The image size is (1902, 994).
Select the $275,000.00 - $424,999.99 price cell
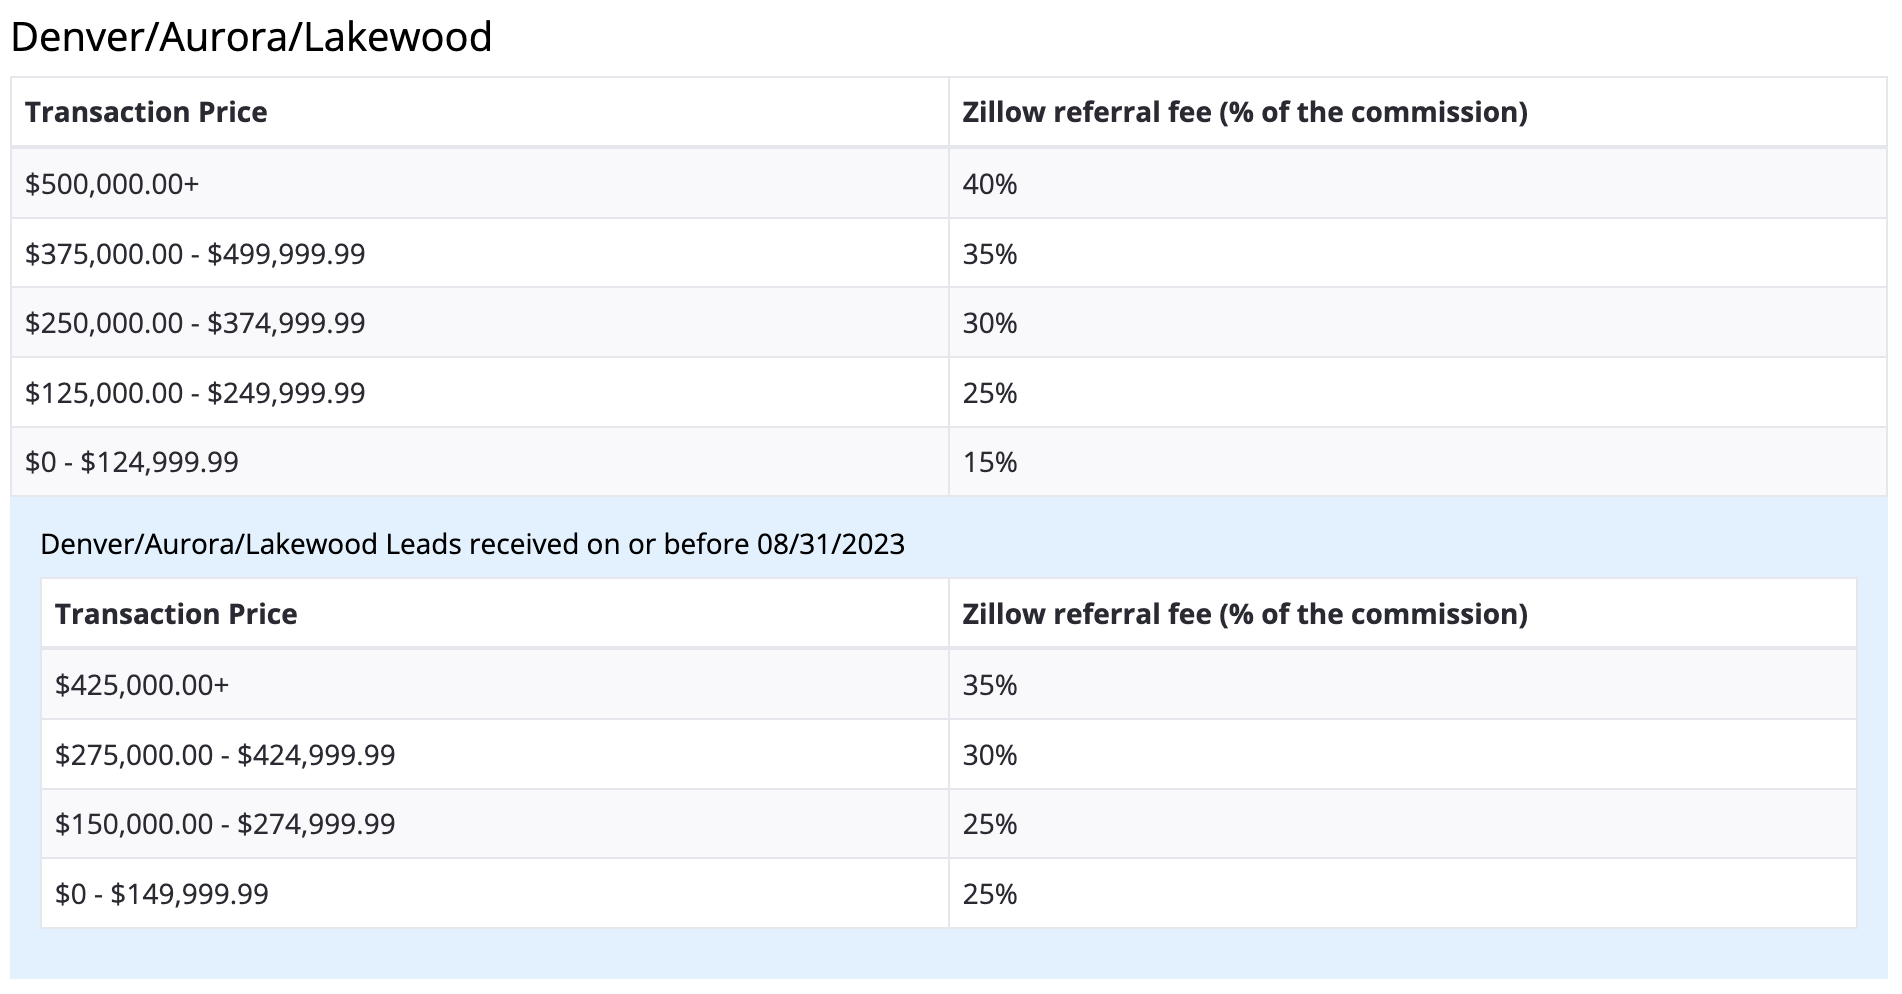[x=225, y=755]
